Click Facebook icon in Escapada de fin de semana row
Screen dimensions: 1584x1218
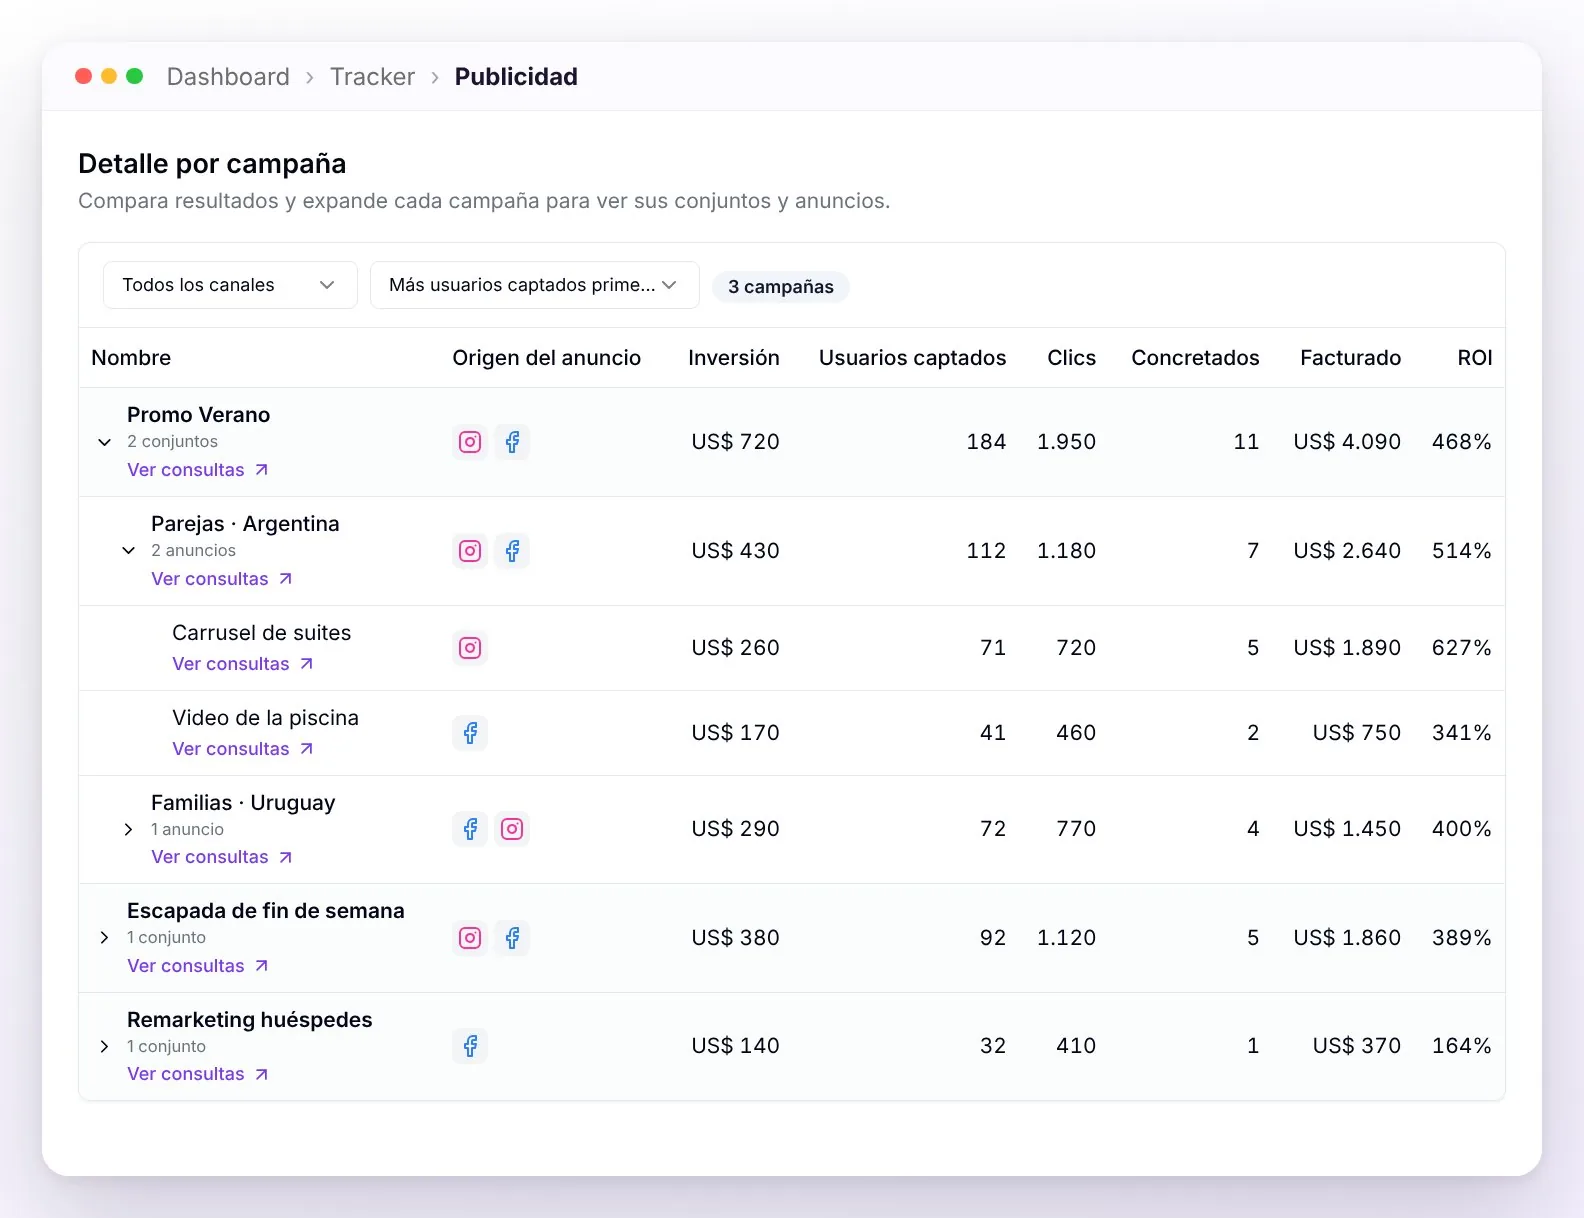click(512, 938)
